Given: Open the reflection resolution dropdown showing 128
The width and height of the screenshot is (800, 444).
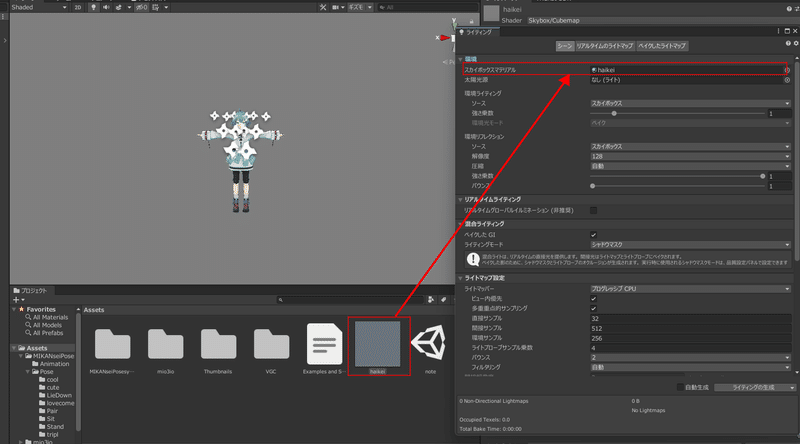Looking at the screenshot, I should tap(690, 156).
